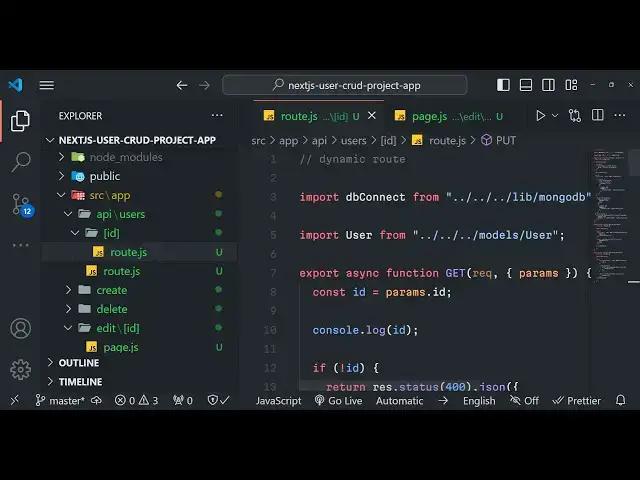Collapse the edit\[id] folder
Viewport: 640px width, 480px height.
(x=68, y=328)
